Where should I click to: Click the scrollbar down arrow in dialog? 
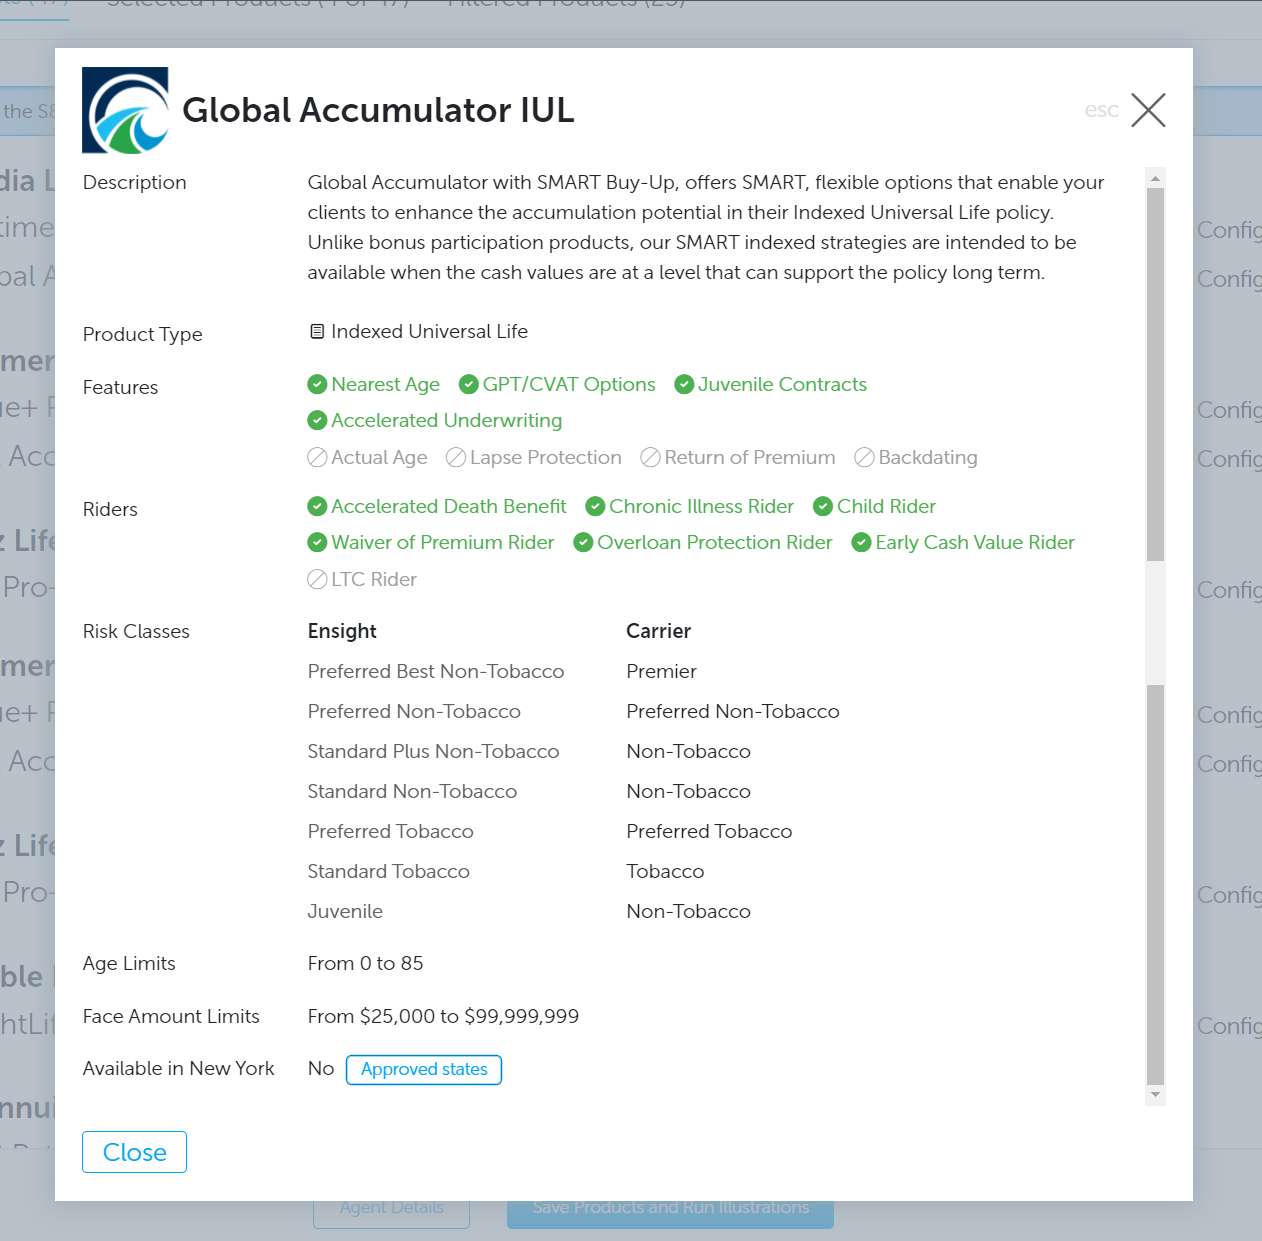click(1155, 1095)
